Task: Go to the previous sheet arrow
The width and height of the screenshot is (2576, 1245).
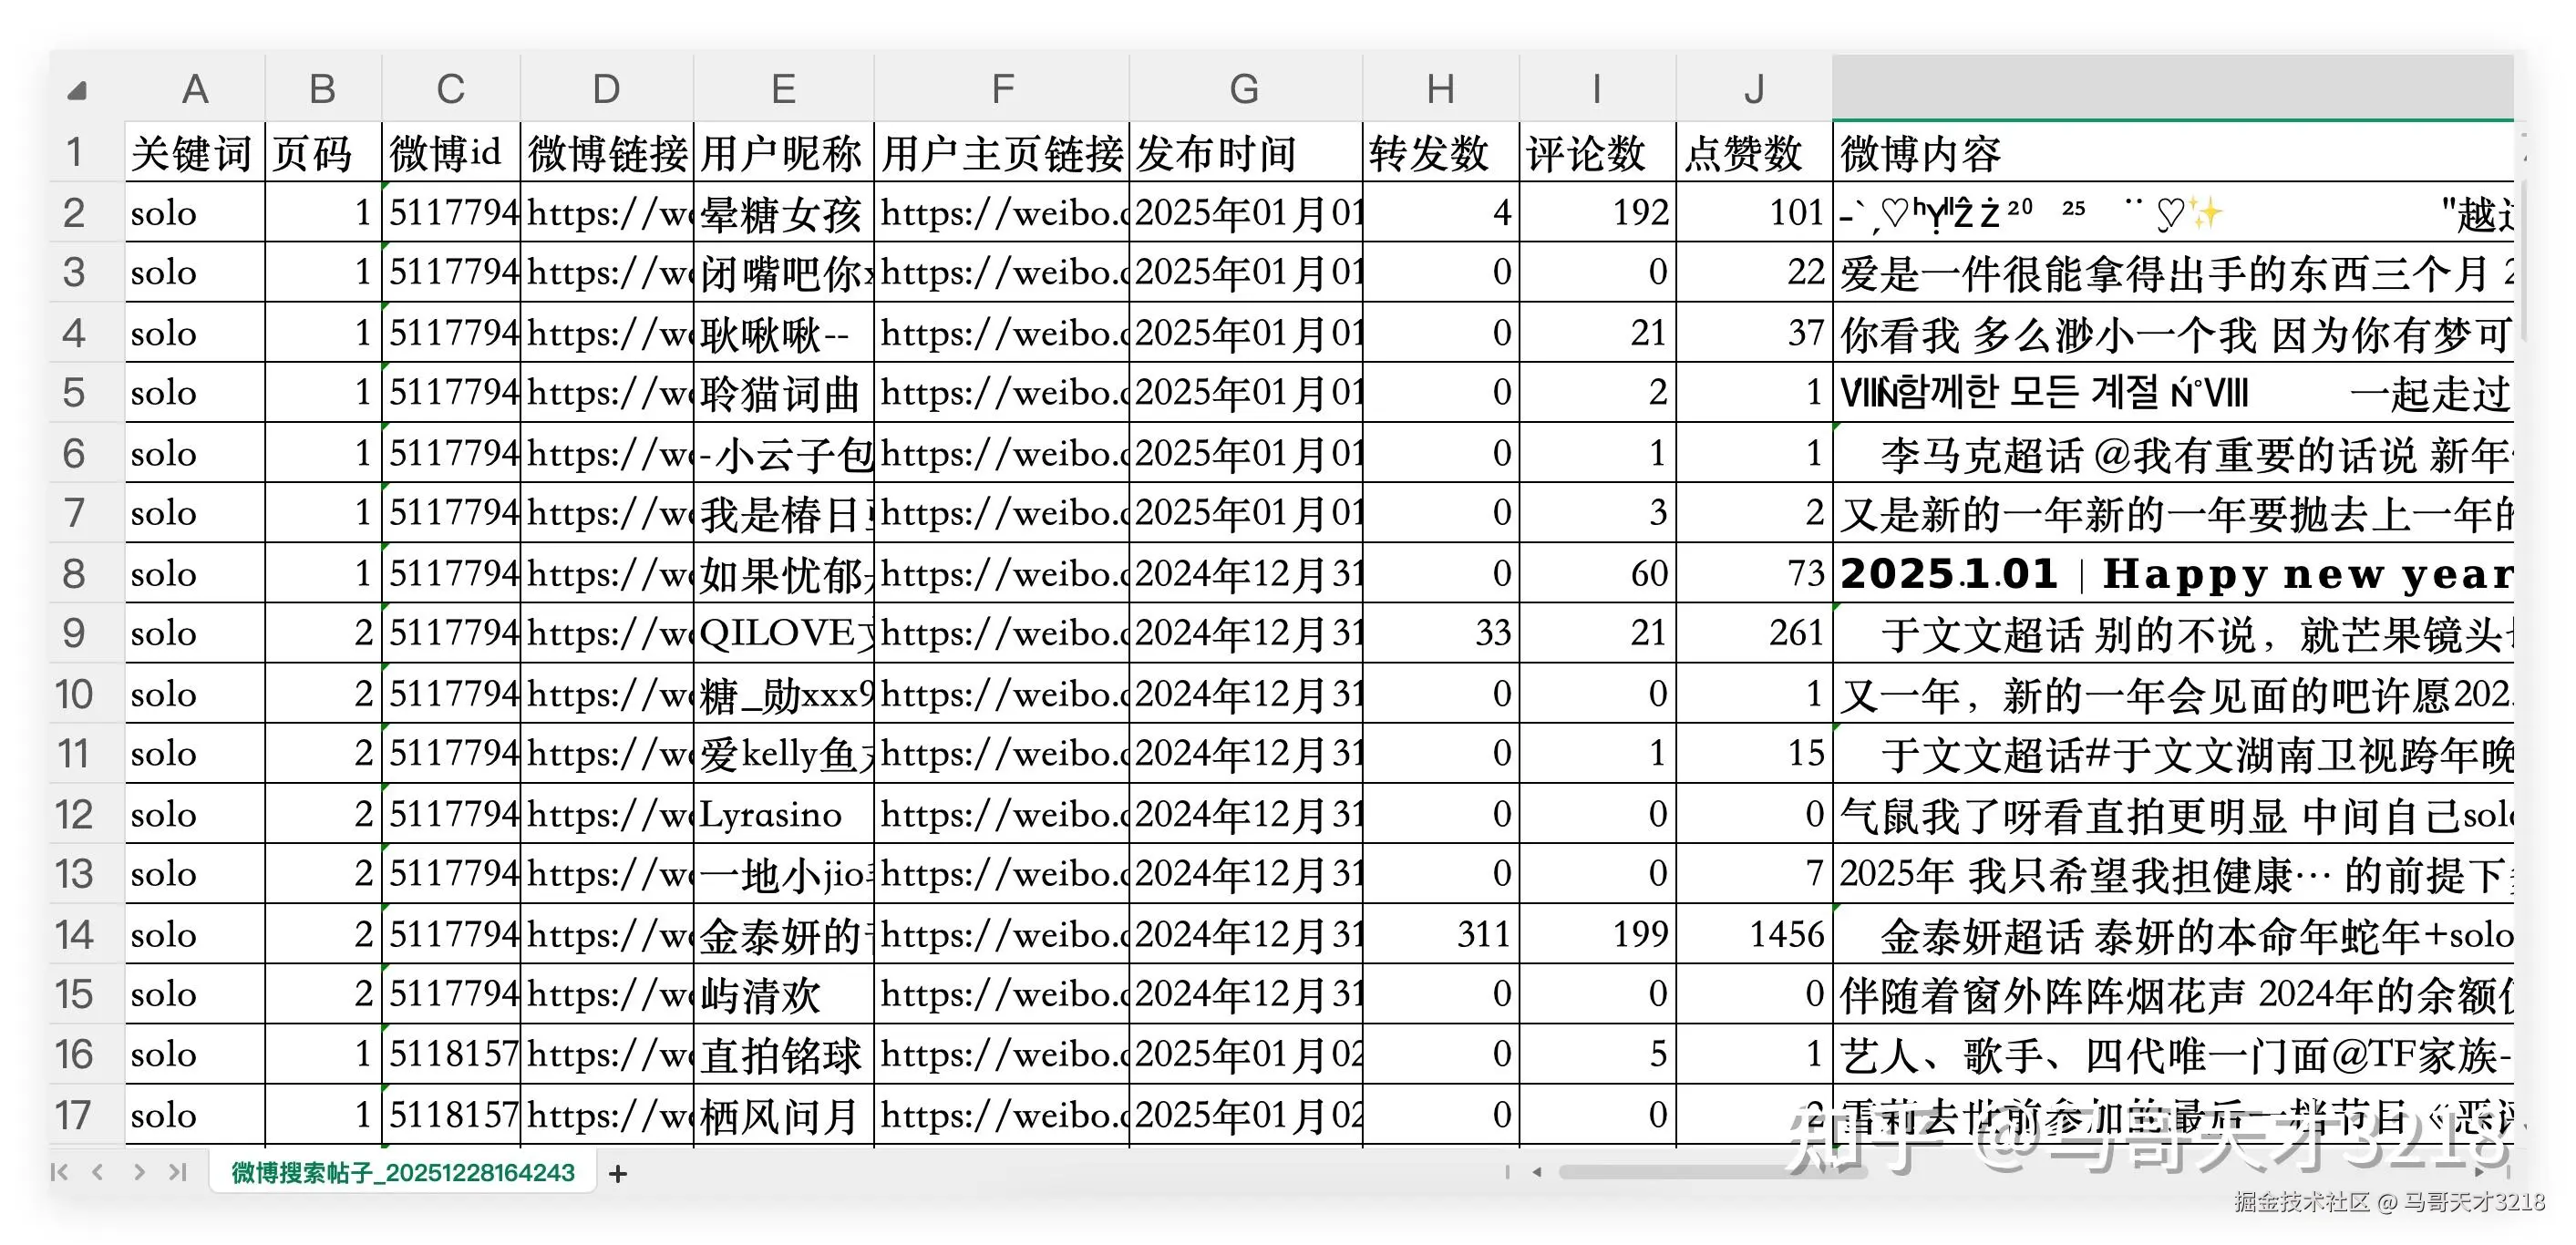Action: (98, 1172)
